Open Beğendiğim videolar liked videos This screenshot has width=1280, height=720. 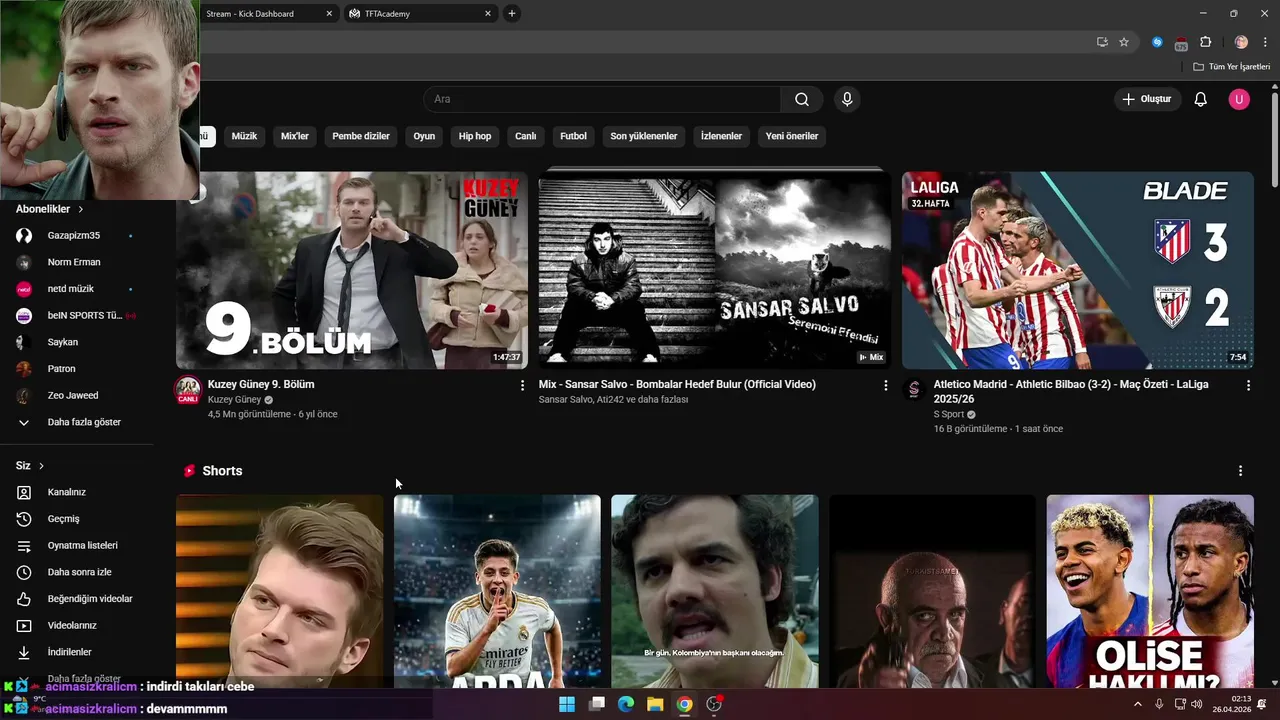point(76,599)
